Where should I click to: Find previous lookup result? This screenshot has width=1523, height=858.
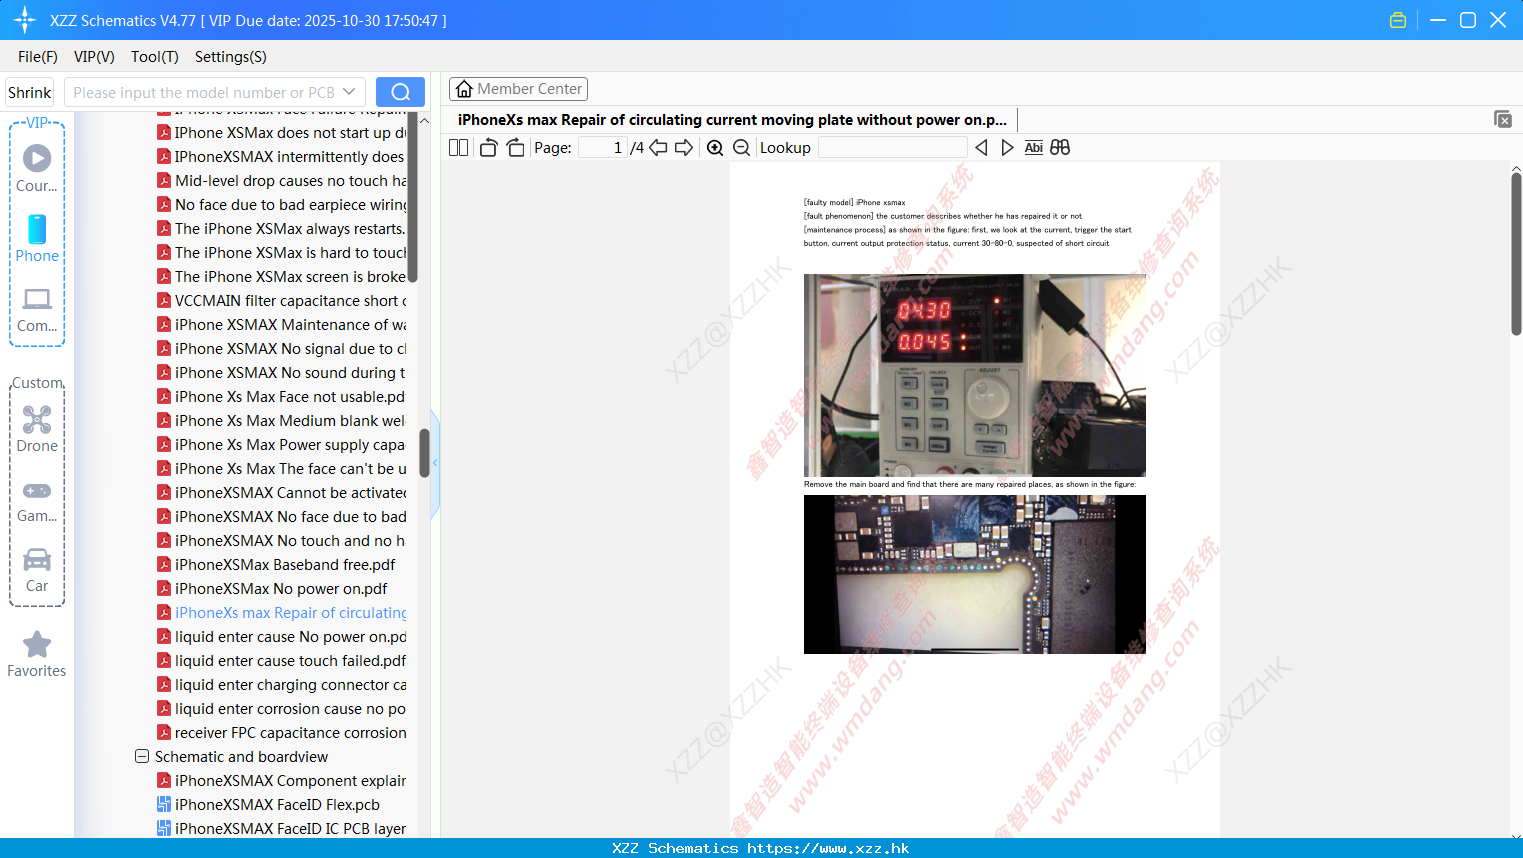click(981, 147)
